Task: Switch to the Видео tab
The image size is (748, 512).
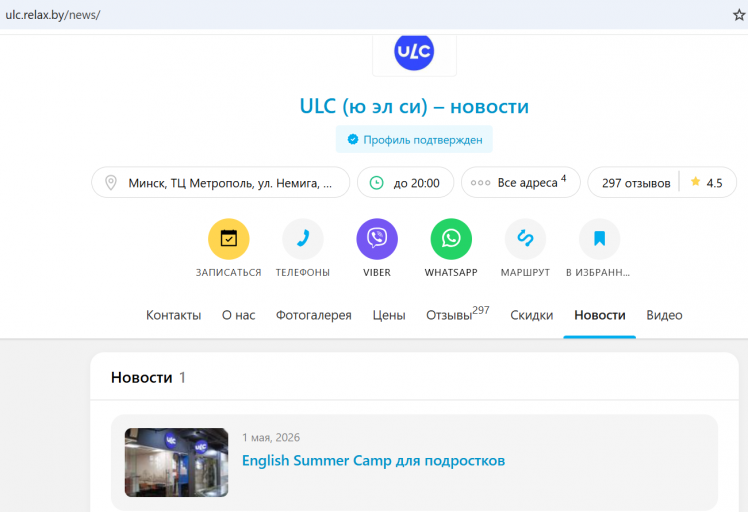Action: [664, 315]
